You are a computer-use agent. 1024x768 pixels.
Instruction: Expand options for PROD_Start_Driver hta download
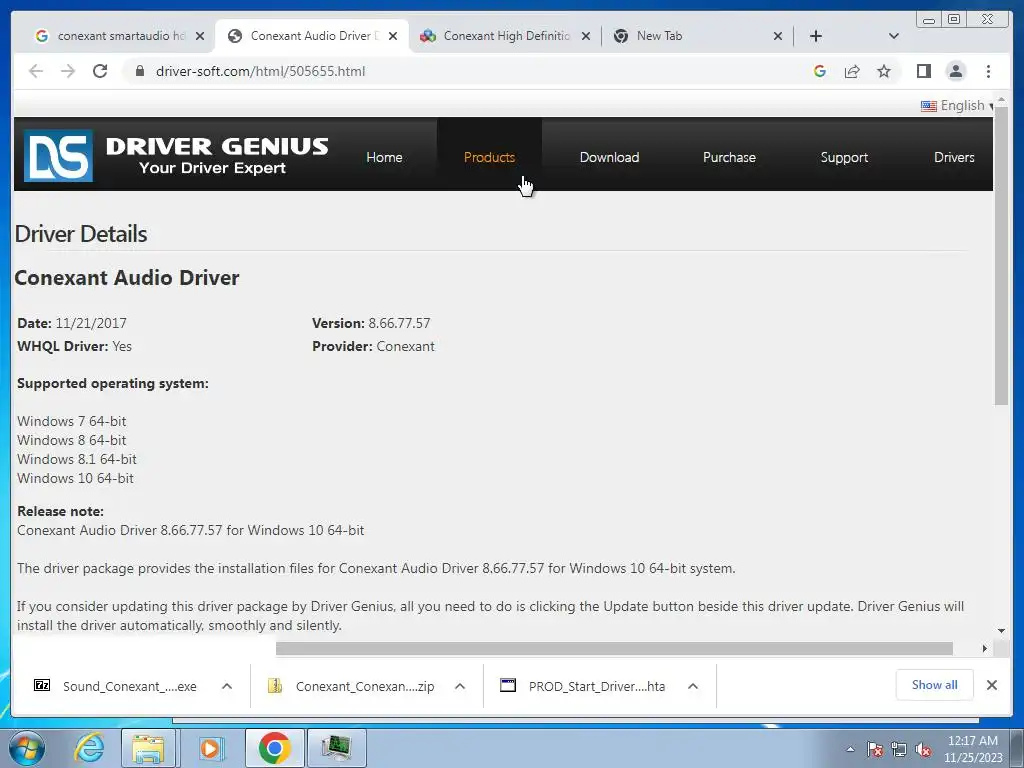coord(693,686)
